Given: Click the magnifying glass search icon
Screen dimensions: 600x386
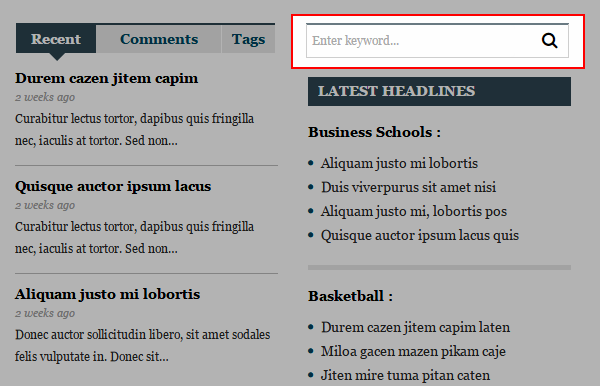Looking at the screenshot, I should [x=549, y=41].
